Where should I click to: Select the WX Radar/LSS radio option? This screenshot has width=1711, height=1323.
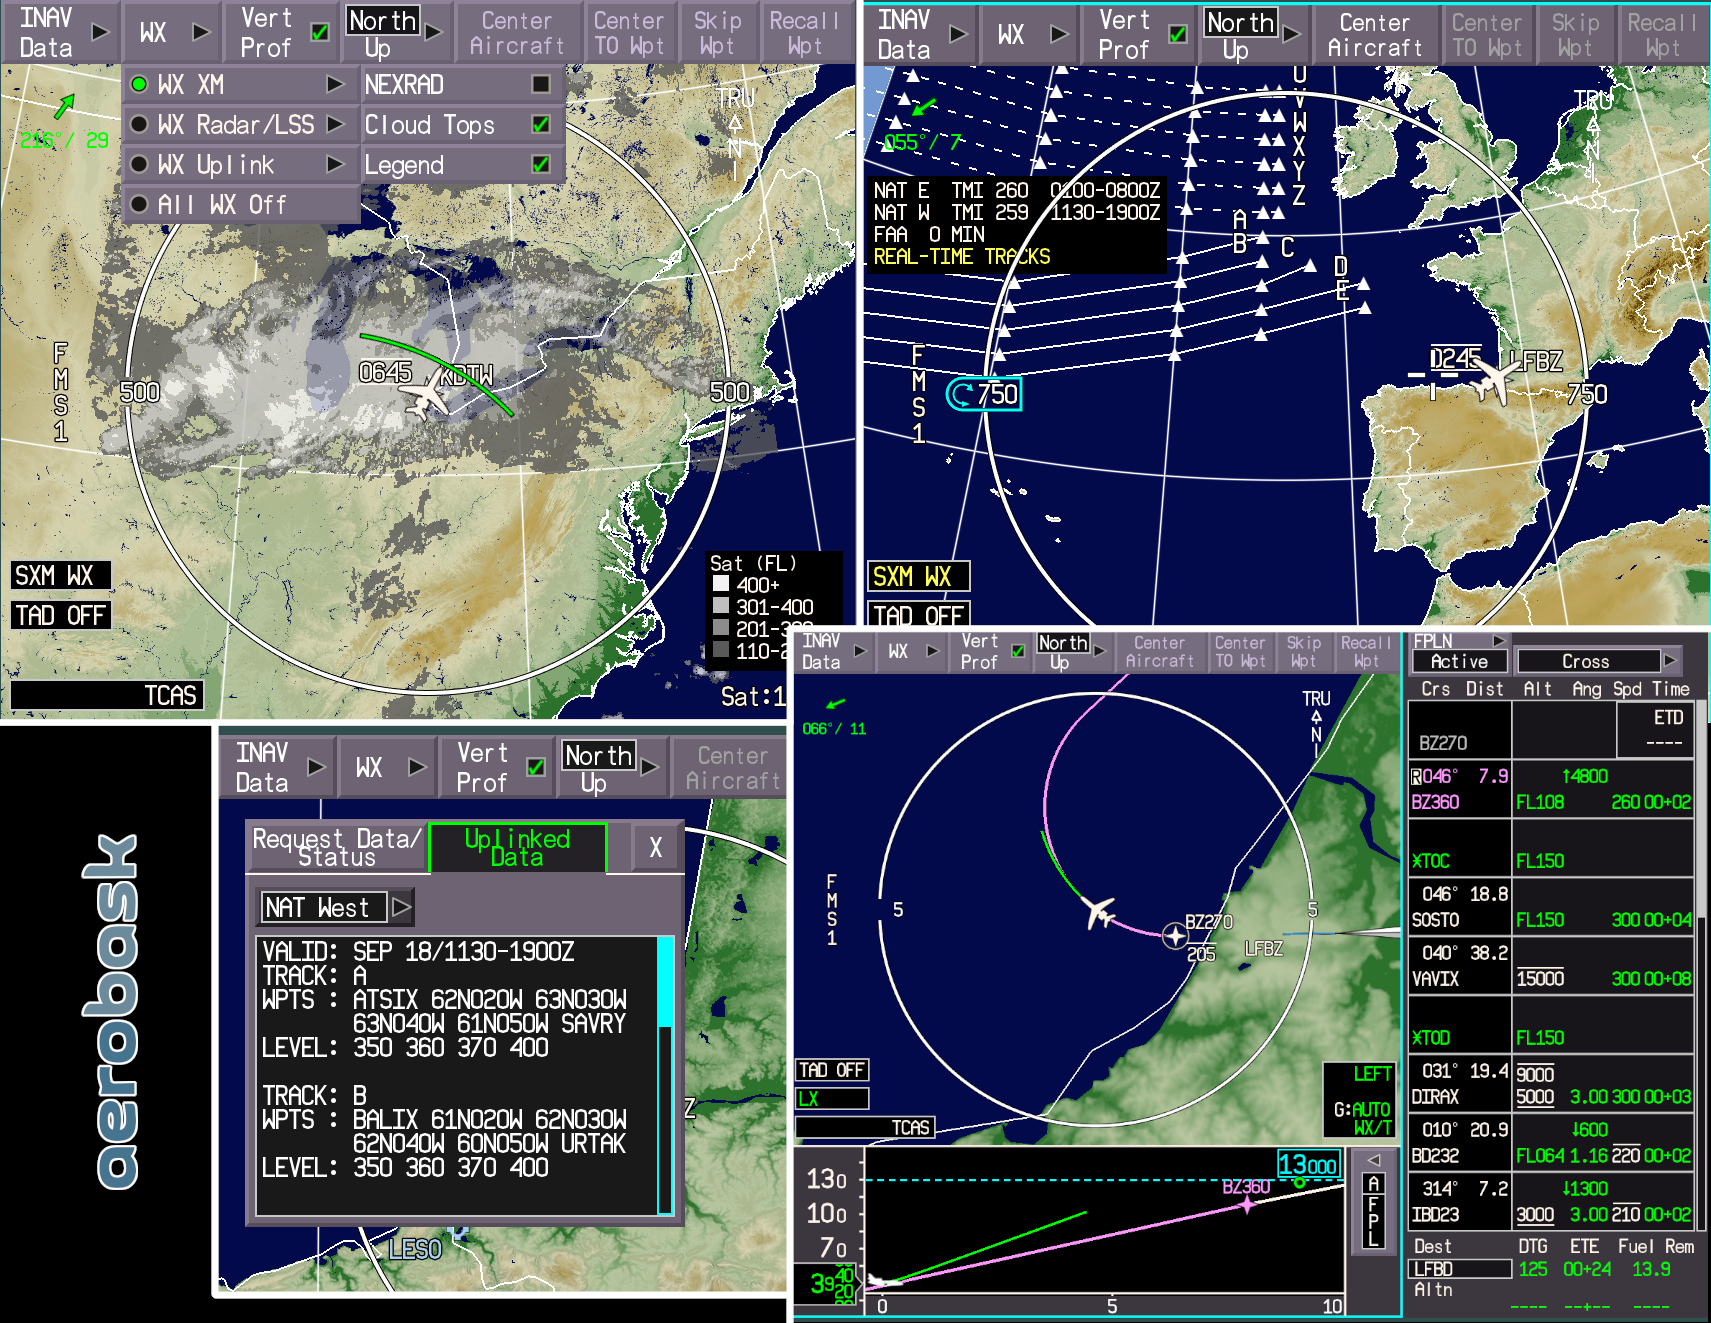(139, 124)
